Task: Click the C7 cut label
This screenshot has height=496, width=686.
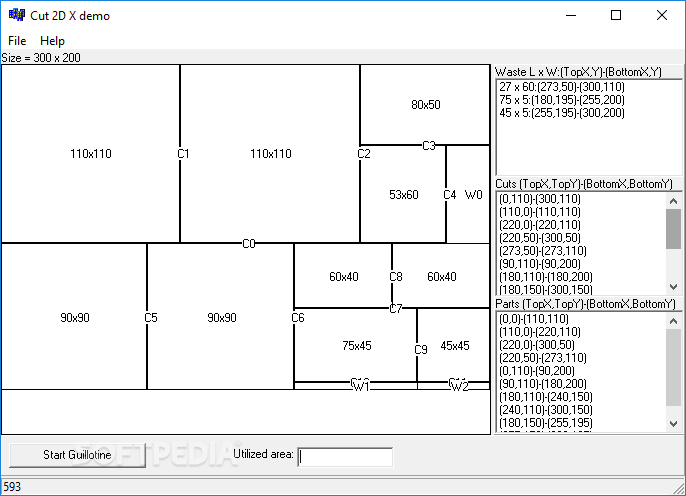Action: 396,309
